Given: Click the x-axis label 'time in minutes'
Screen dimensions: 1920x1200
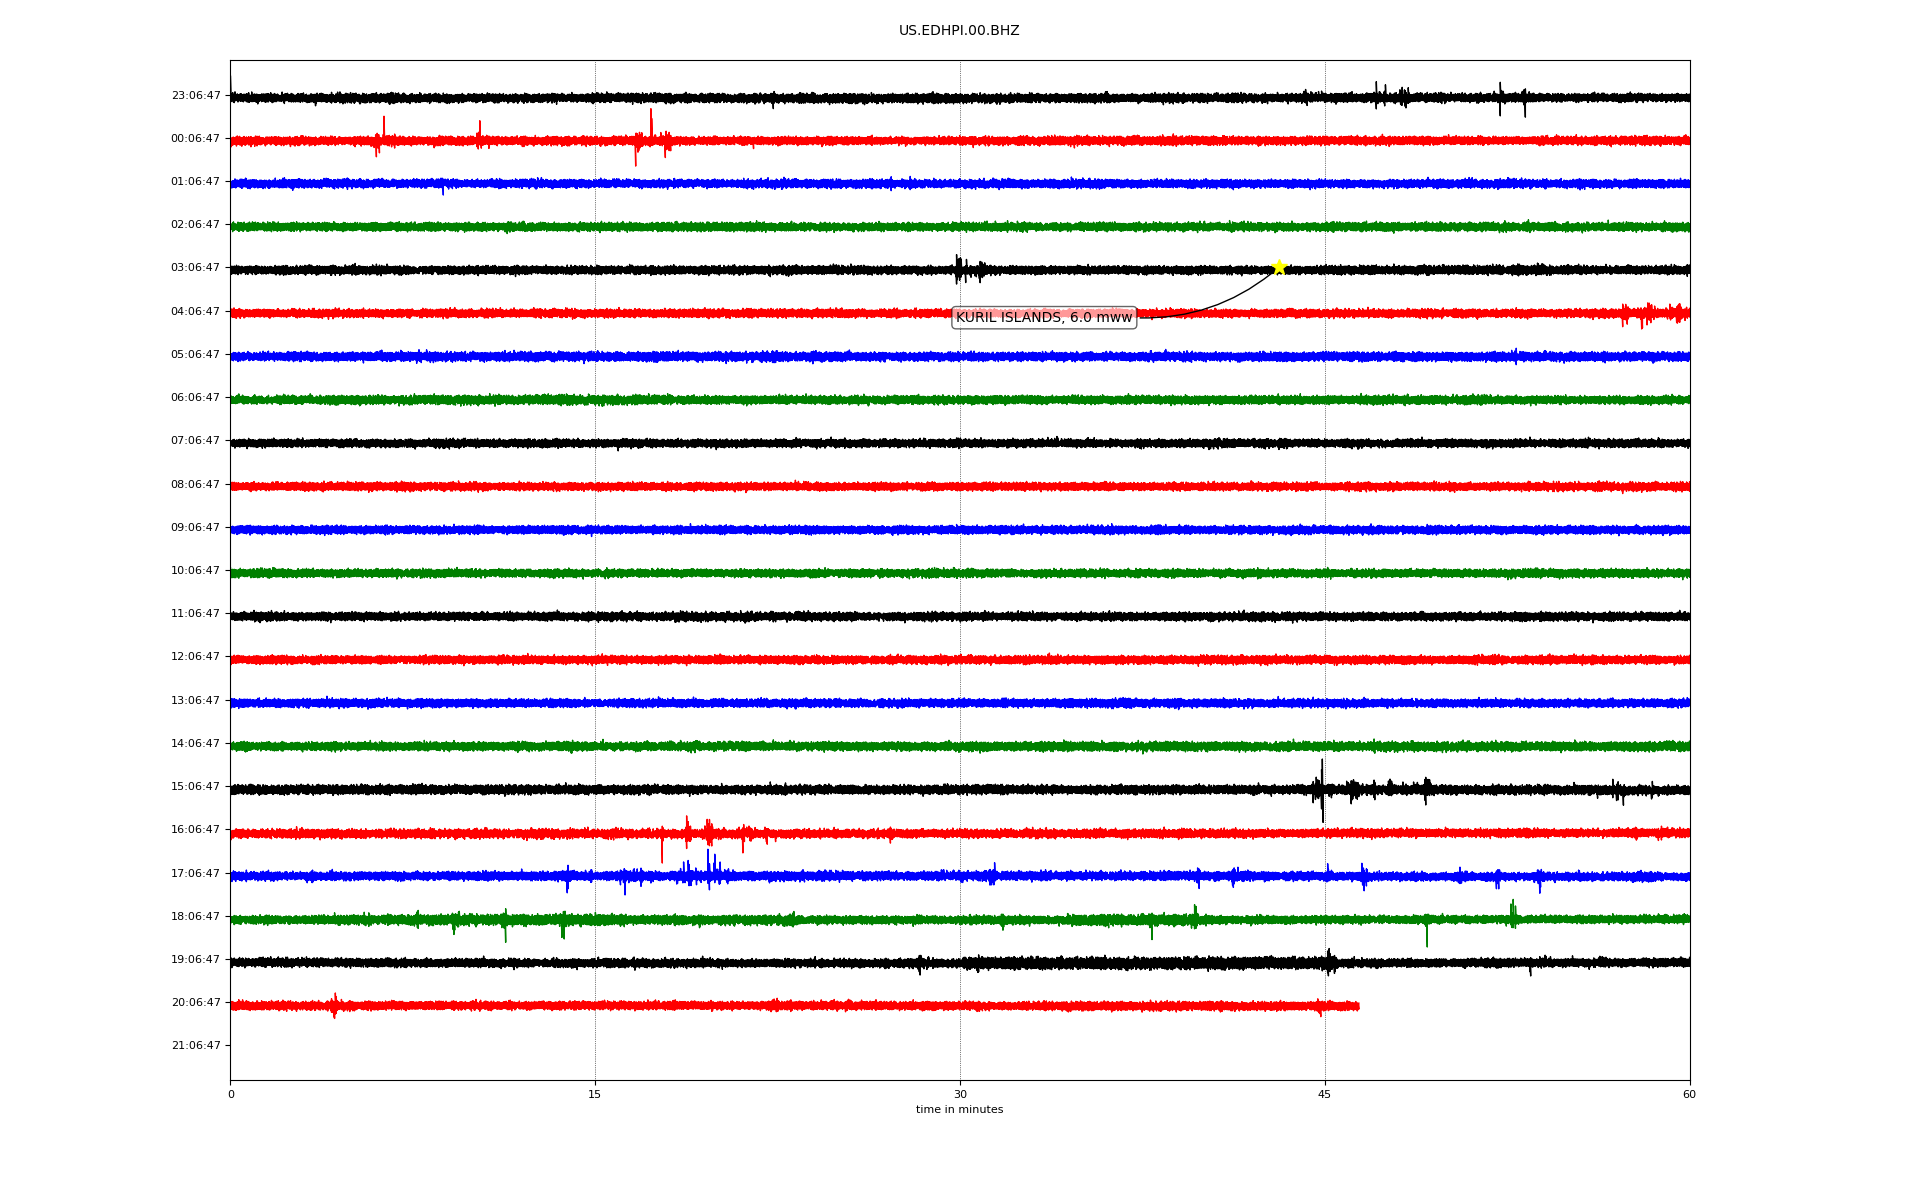Looking at the screenshot, I should (959, 1110).
